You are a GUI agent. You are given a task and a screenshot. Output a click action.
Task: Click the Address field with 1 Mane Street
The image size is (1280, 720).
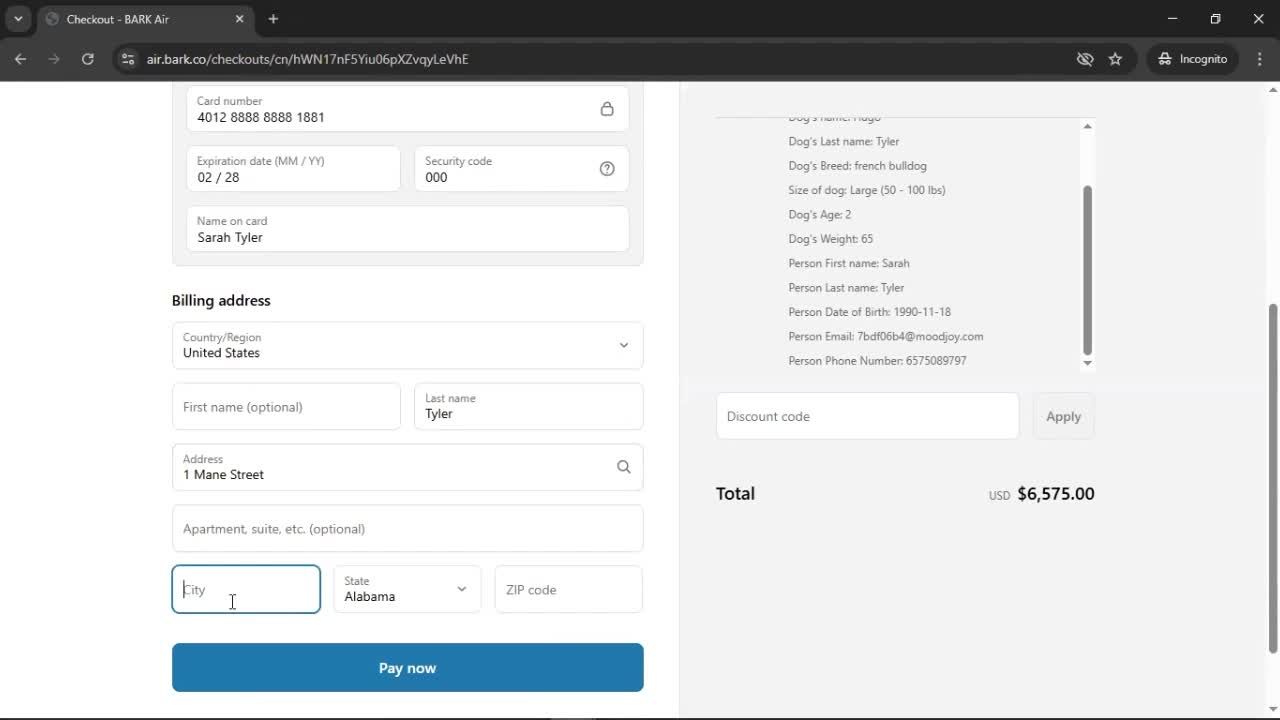(x=408, y=467)
